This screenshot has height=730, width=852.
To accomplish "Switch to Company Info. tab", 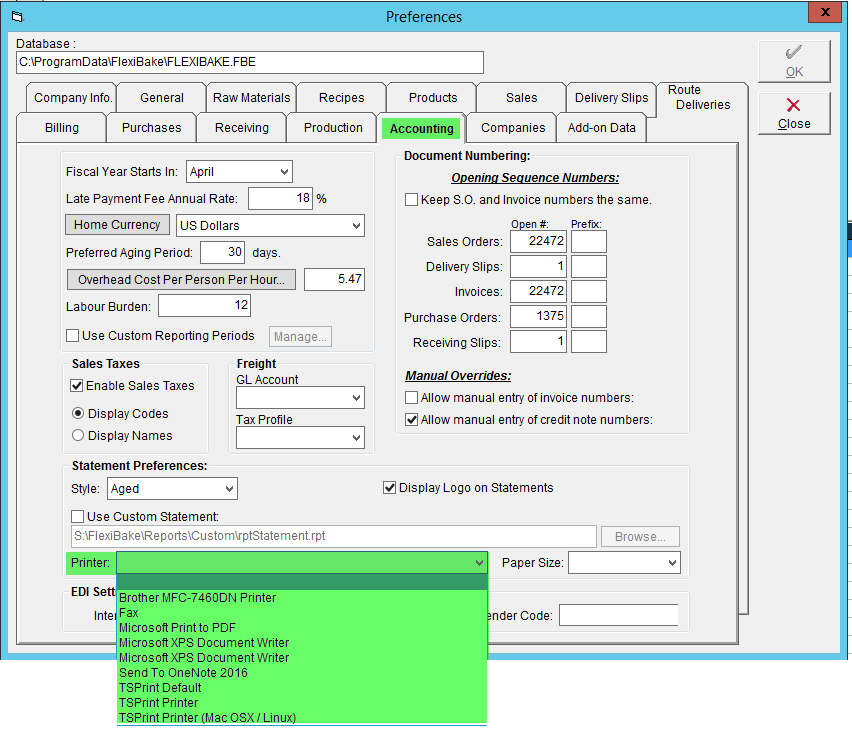I will pos(72,98).
